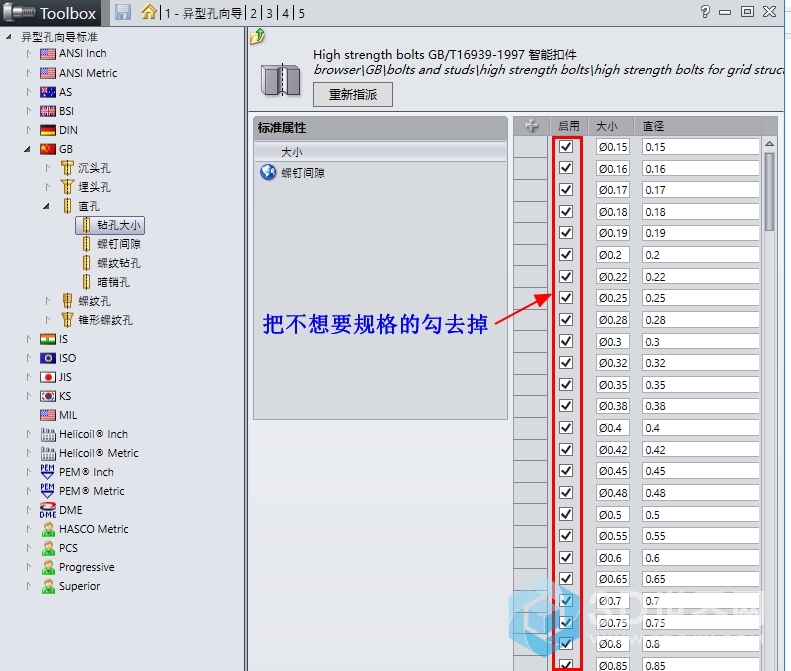Select the HASCO Metric user icon
This screenshot has height=671, width=791.
click(x=48, y=529)
